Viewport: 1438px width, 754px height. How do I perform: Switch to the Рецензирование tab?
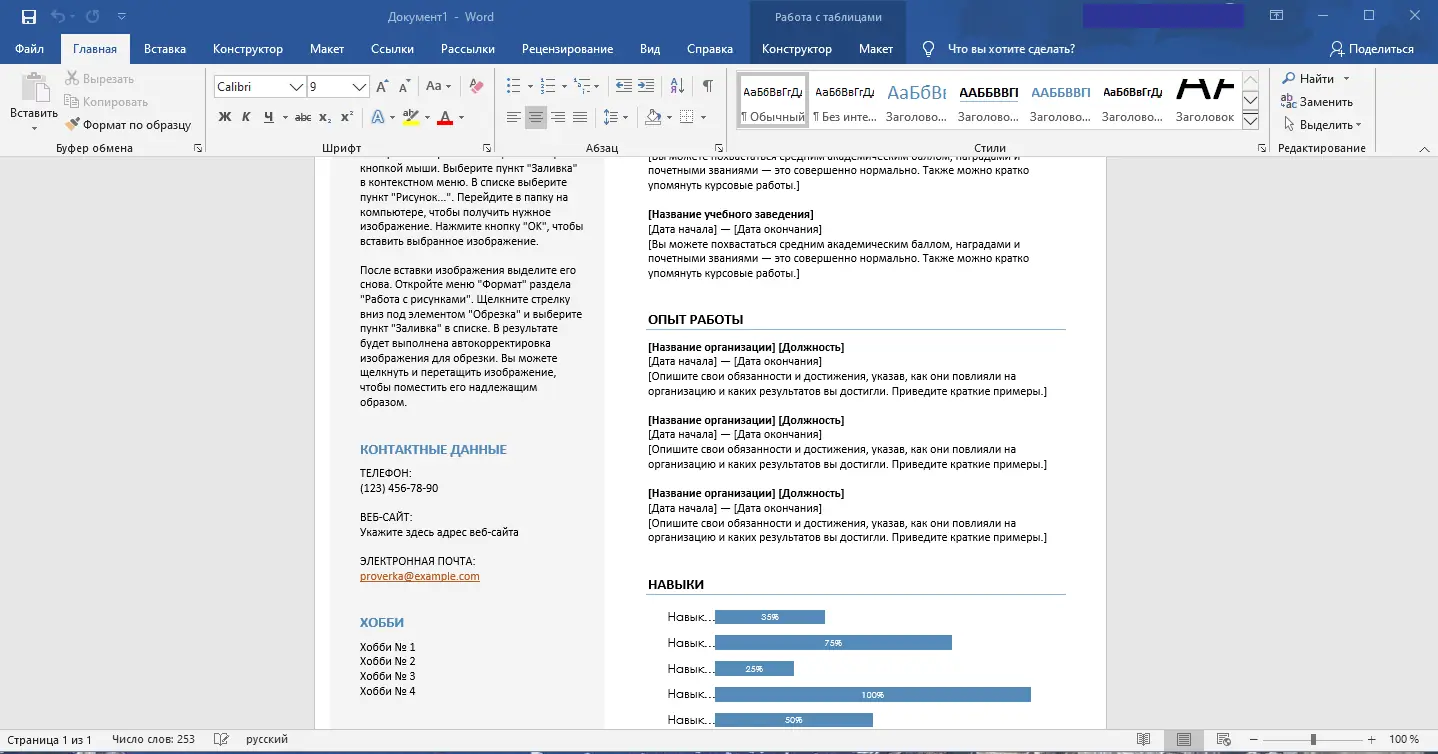567,49
